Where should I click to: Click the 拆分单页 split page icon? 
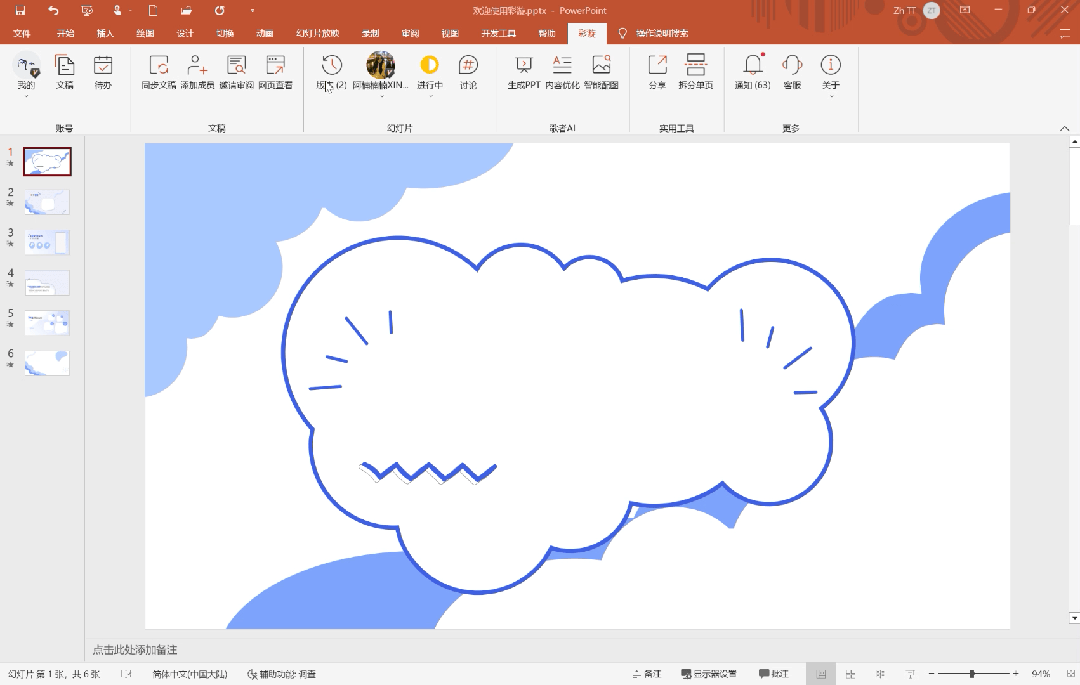(696, 72)
